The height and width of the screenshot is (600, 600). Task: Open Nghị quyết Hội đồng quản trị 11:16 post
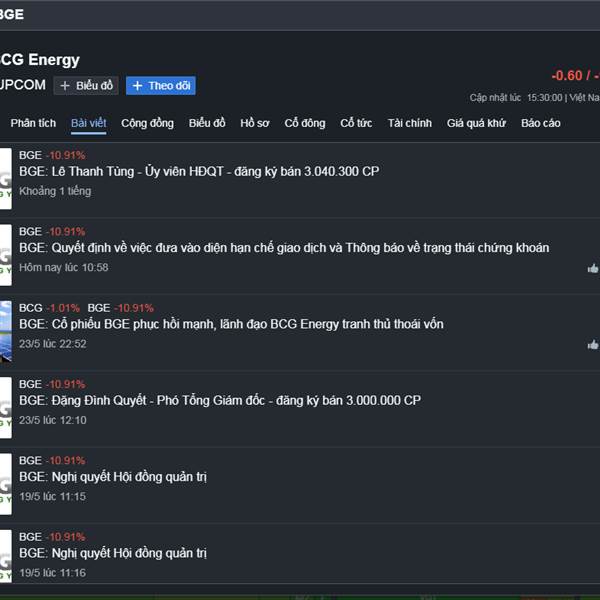click(113, 553)
